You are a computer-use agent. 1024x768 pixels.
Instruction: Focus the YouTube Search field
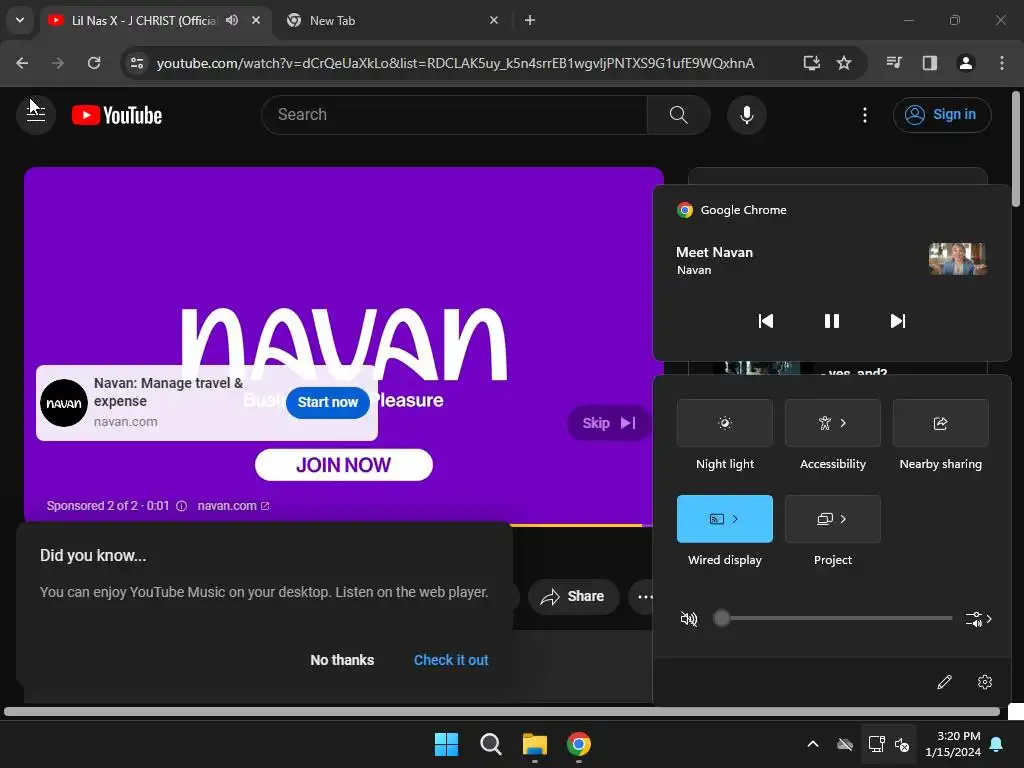click(455, 115)
